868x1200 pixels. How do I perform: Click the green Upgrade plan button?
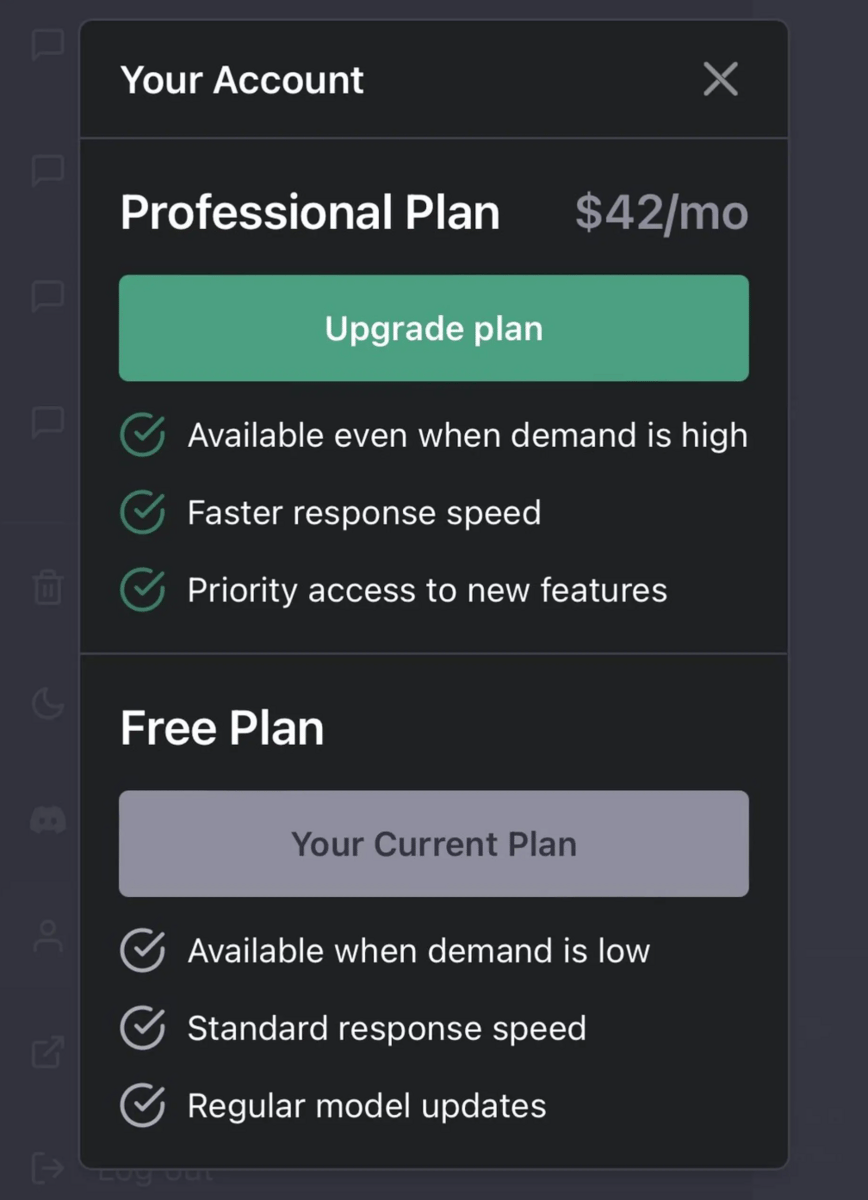[434, 328]
